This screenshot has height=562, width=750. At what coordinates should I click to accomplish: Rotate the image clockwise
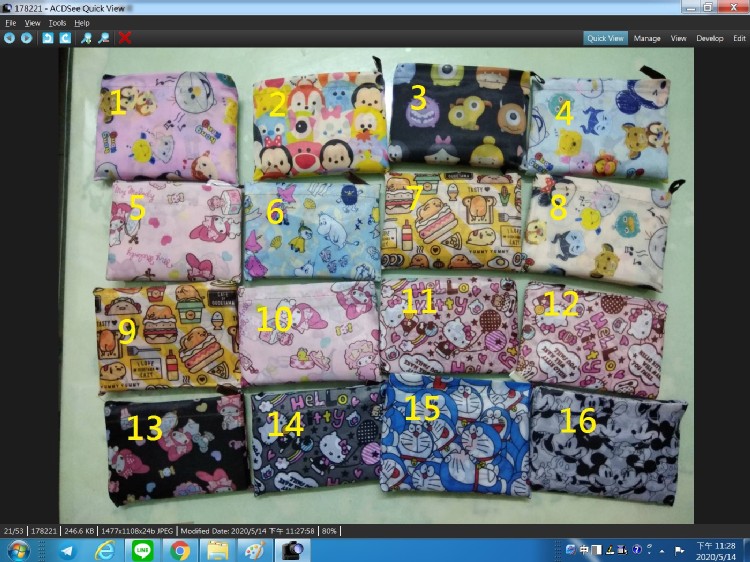point(65,38)
